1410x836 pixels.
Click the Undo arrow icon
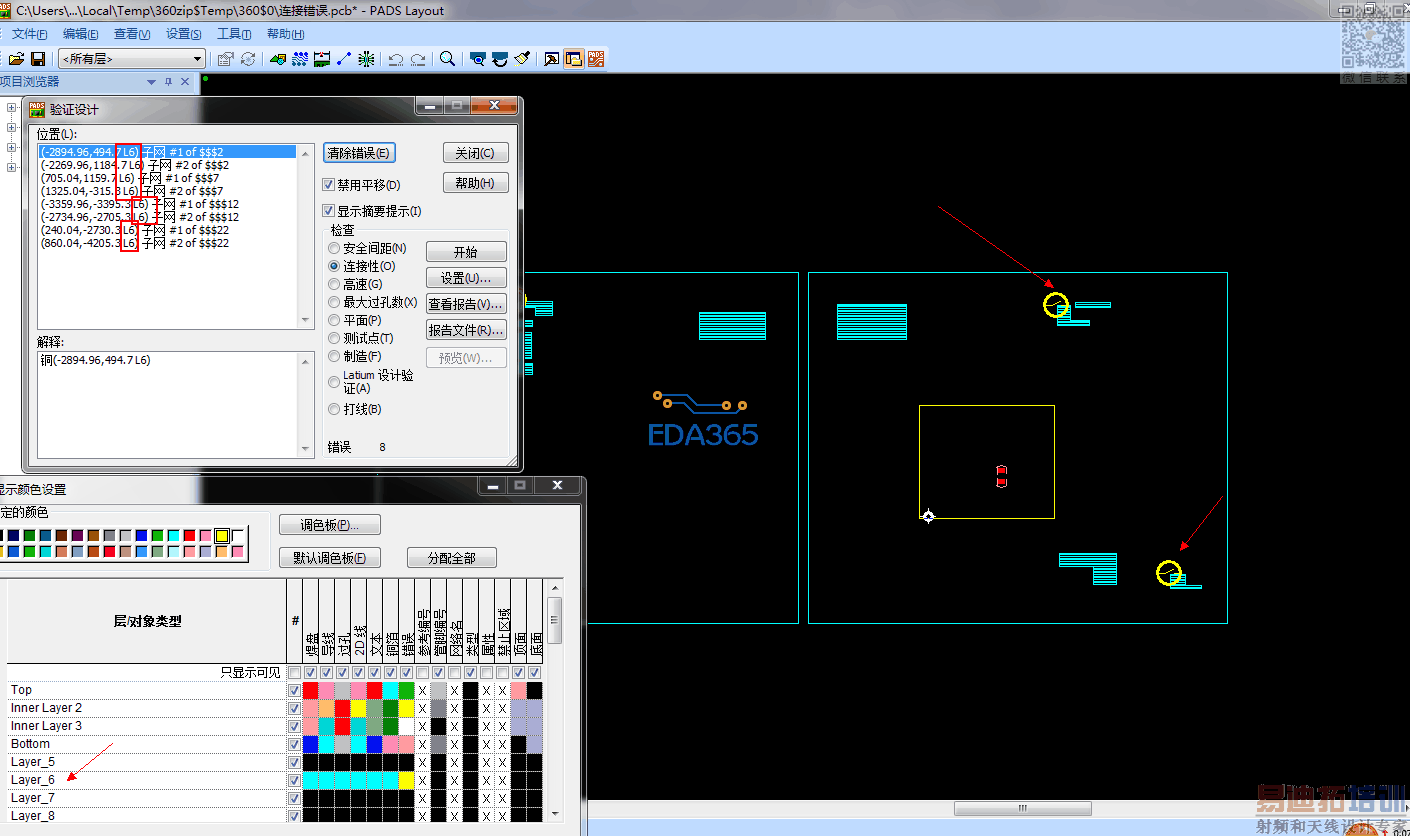pyautogui.click(x=396, y=59)
